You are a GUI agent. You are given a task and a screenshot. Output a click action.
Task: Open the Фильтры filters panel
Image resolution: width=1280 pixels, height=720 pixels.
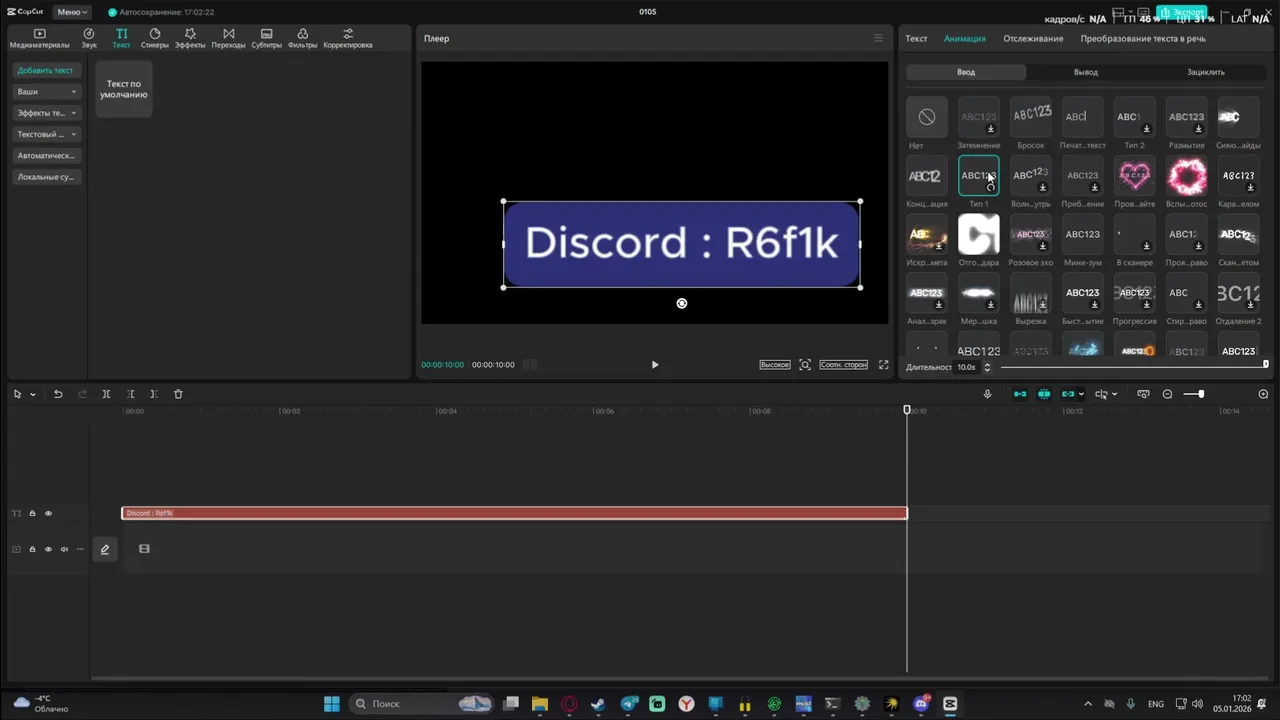tap(303, 38)
